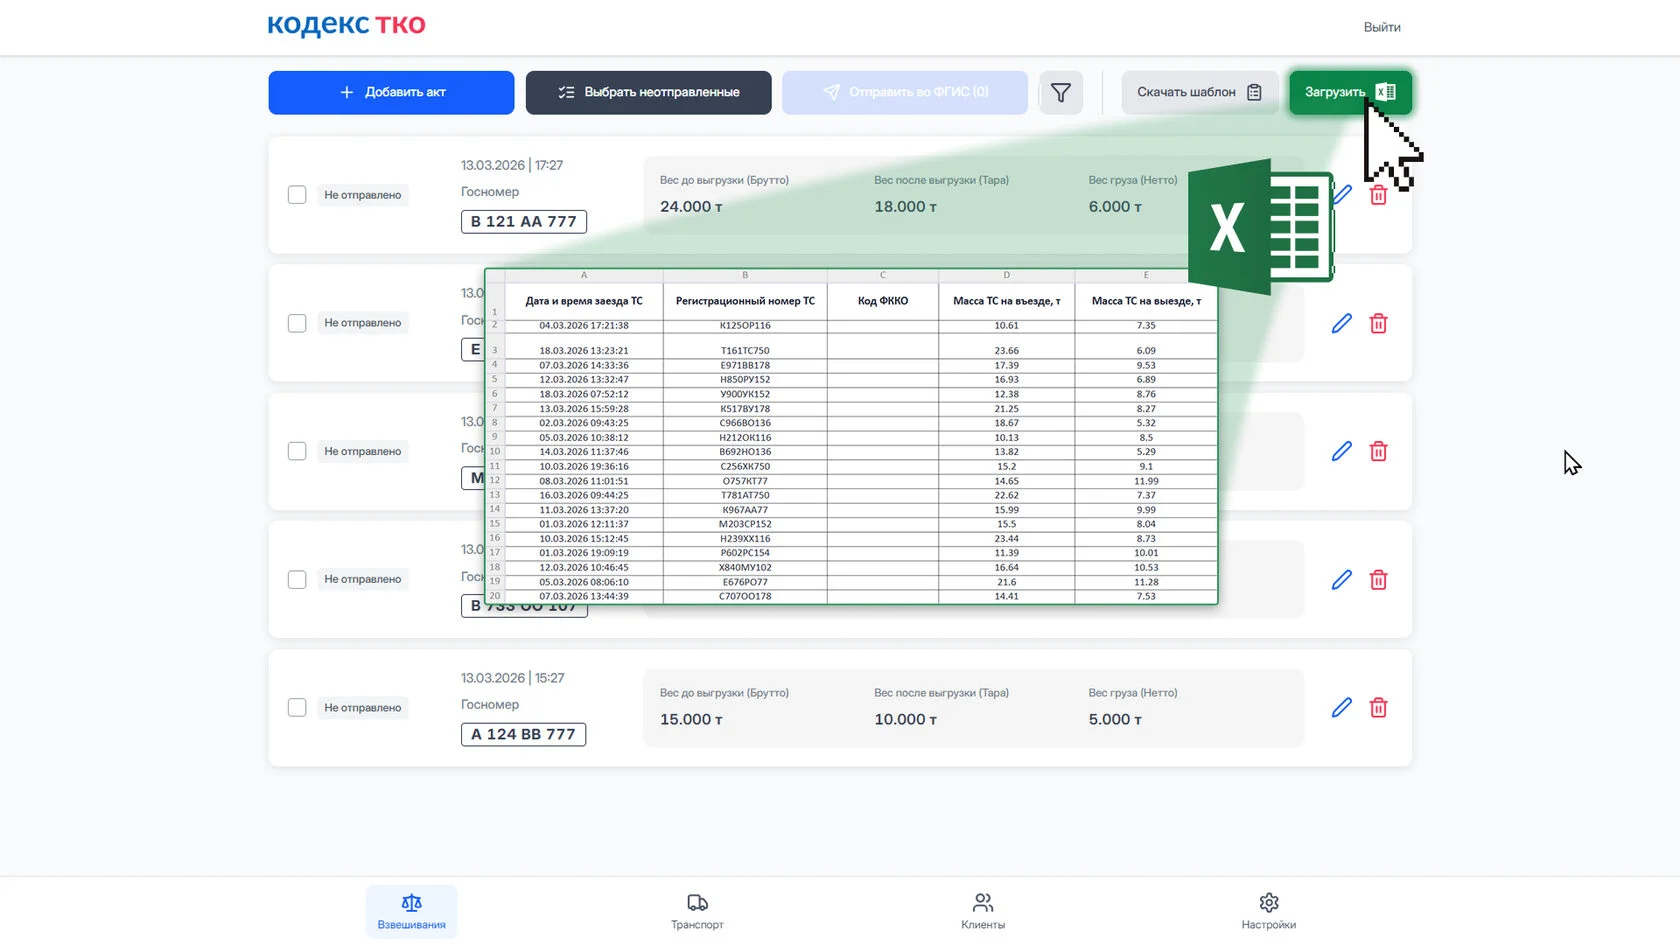Edit the third record with pencil icon

(x=1342, y=451)
